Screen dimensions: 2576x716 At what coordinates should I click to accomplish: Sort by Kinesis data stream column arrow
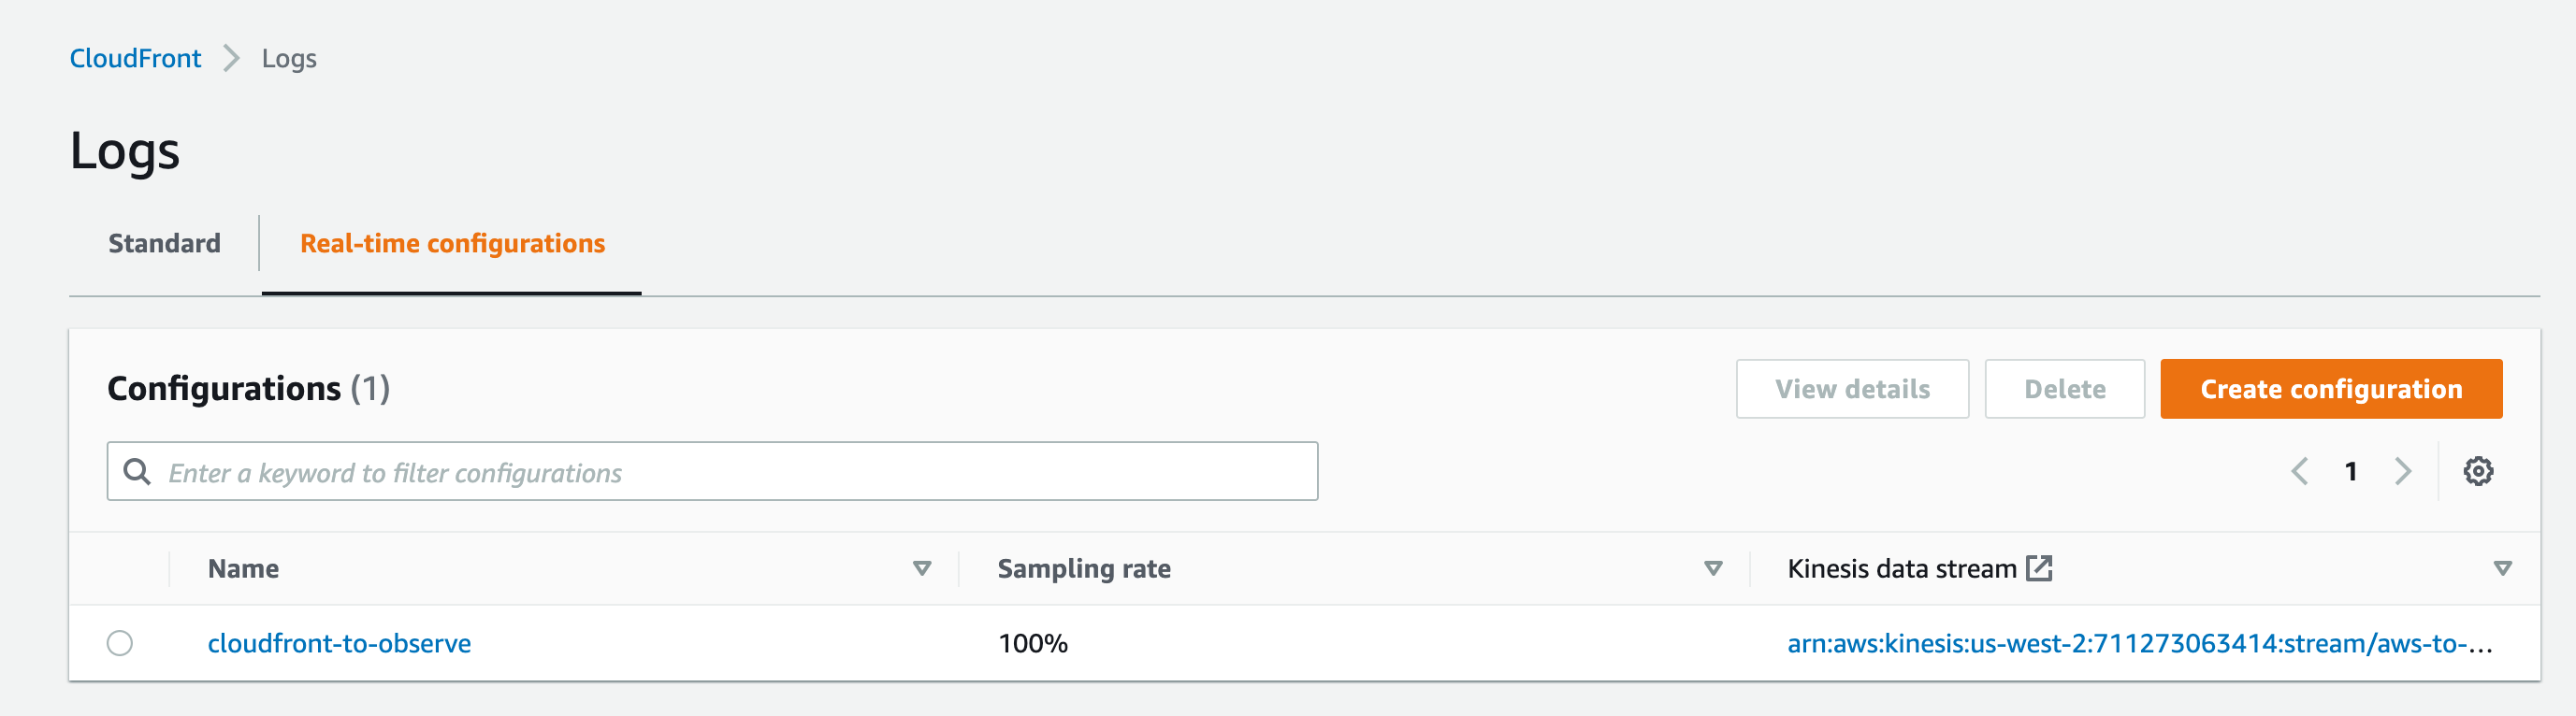pos(2503,569)
